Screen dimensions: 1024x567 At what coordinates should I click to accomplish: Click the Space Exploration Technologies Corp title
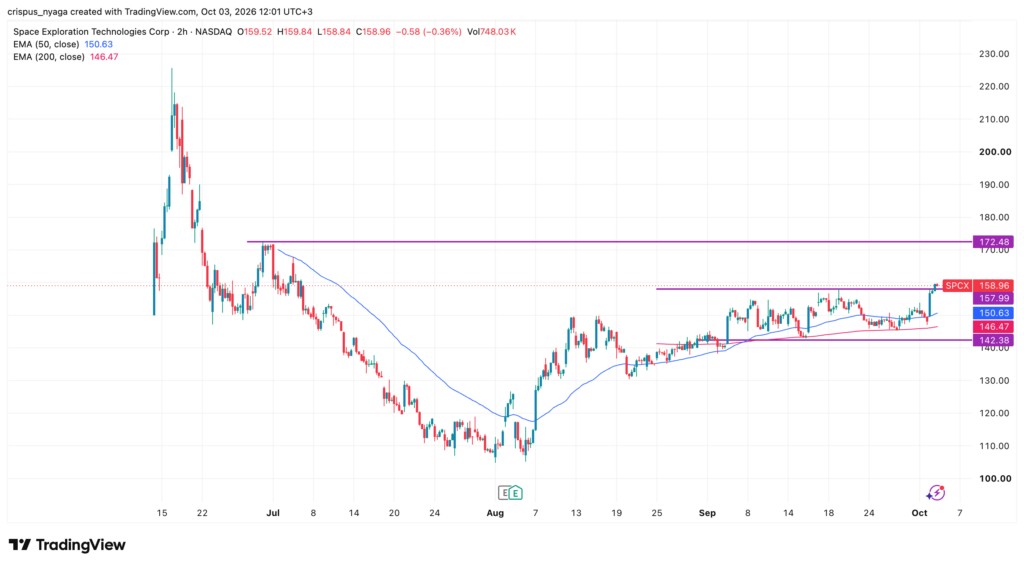[x=90, y=31]
